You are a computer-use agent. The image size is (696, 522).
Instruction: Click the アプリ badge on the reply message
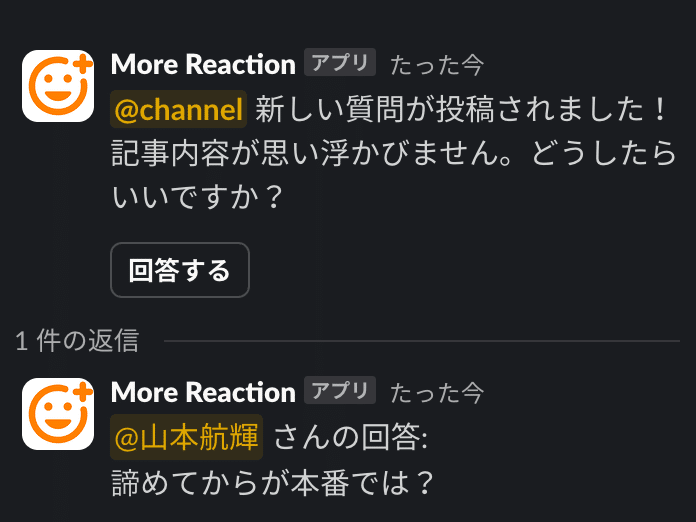coord(339,391)
